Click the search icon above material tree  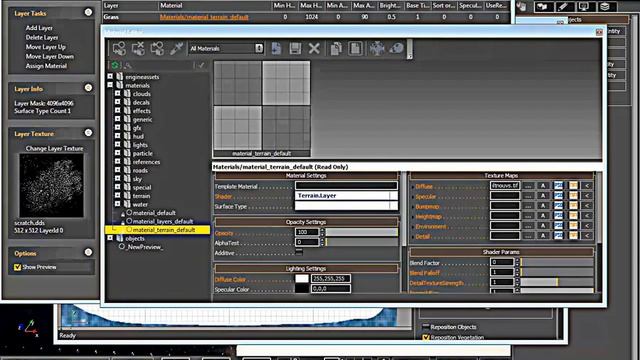coord(128,65)
